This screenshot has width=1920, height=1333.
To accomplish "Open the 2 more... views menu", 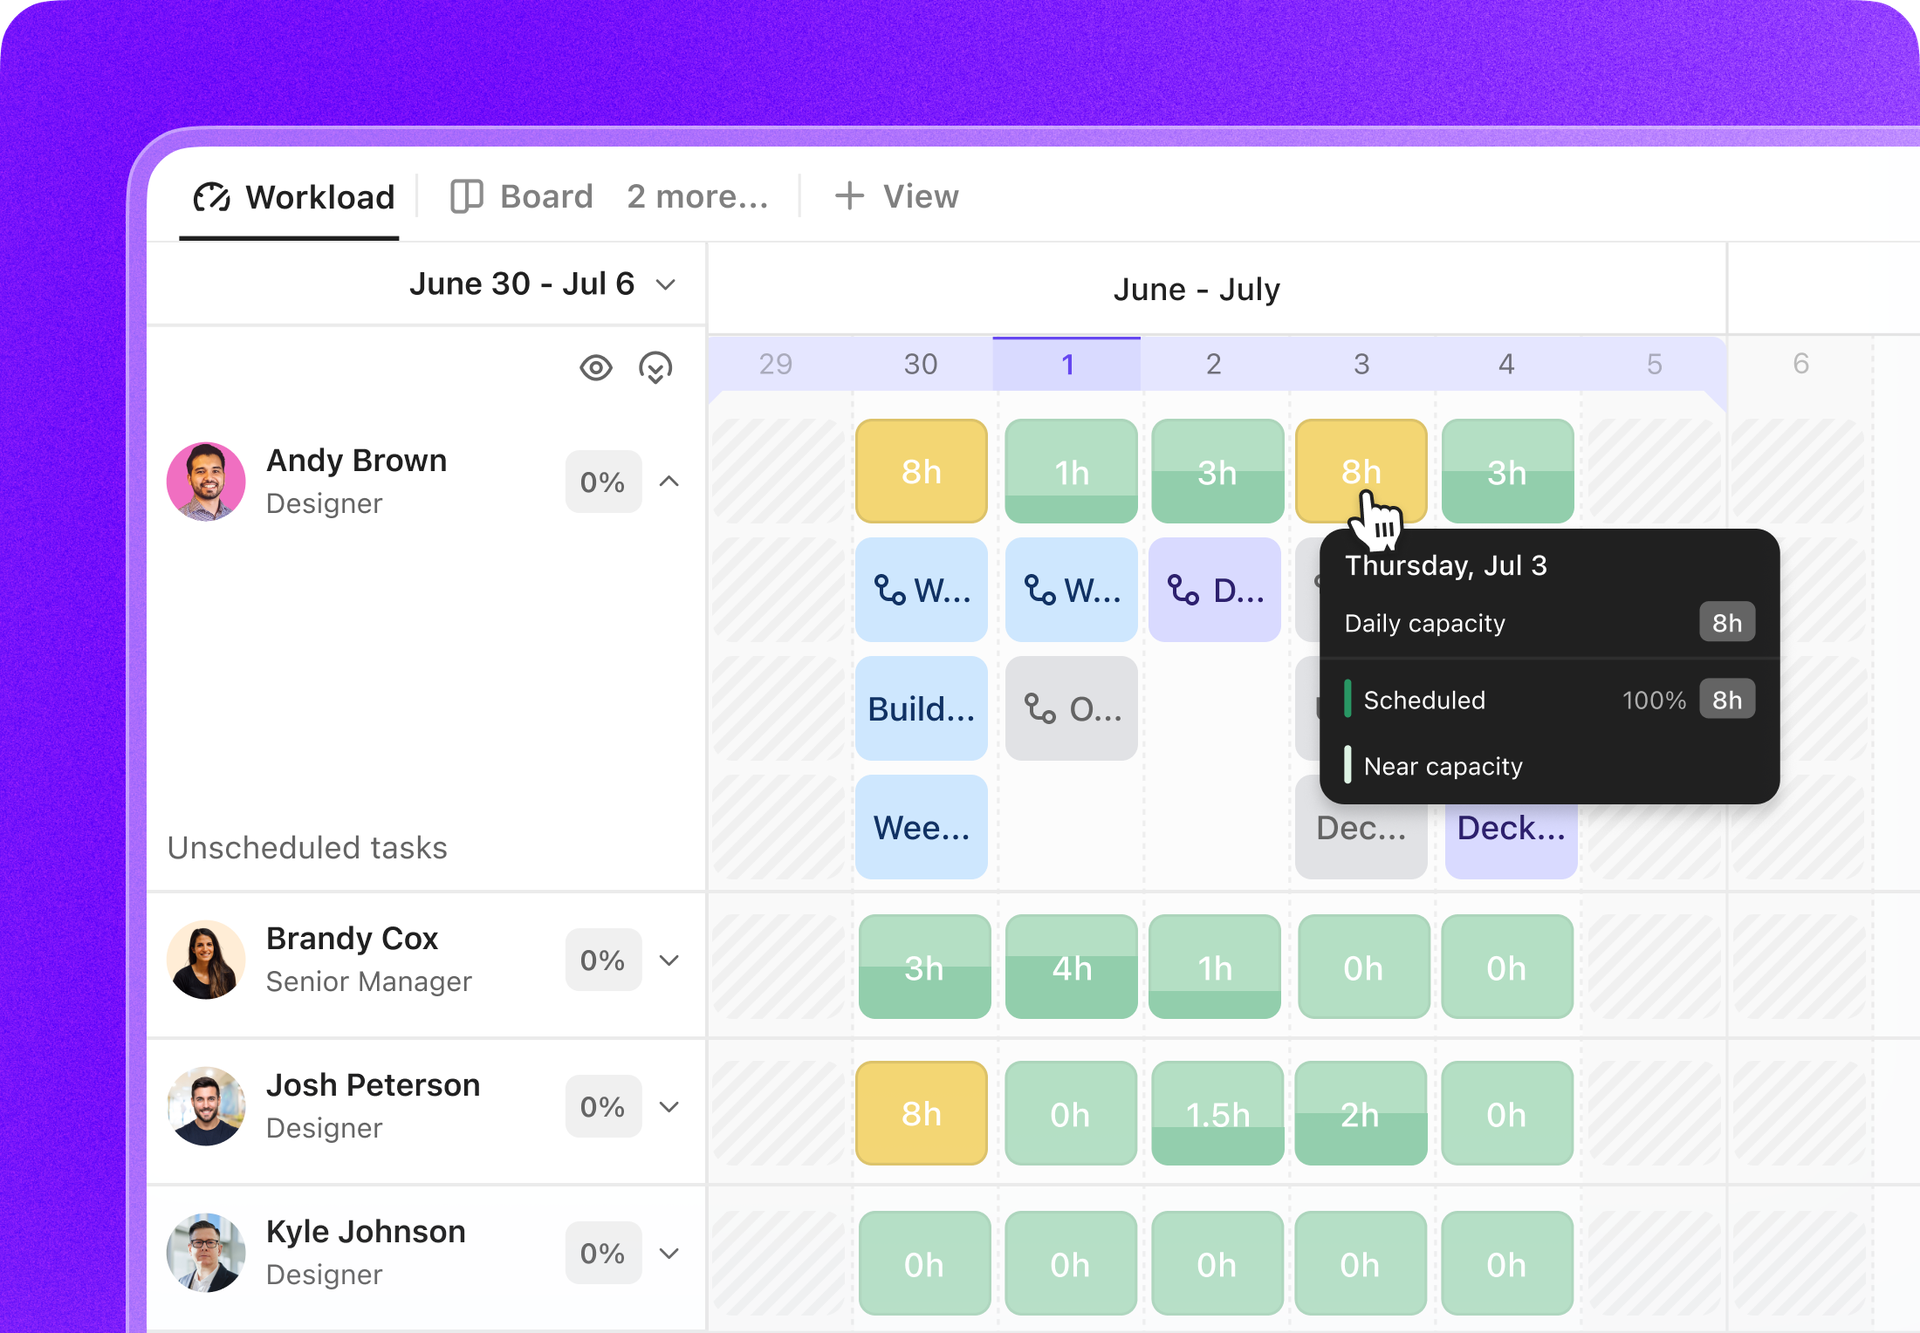I will point(698,197).
